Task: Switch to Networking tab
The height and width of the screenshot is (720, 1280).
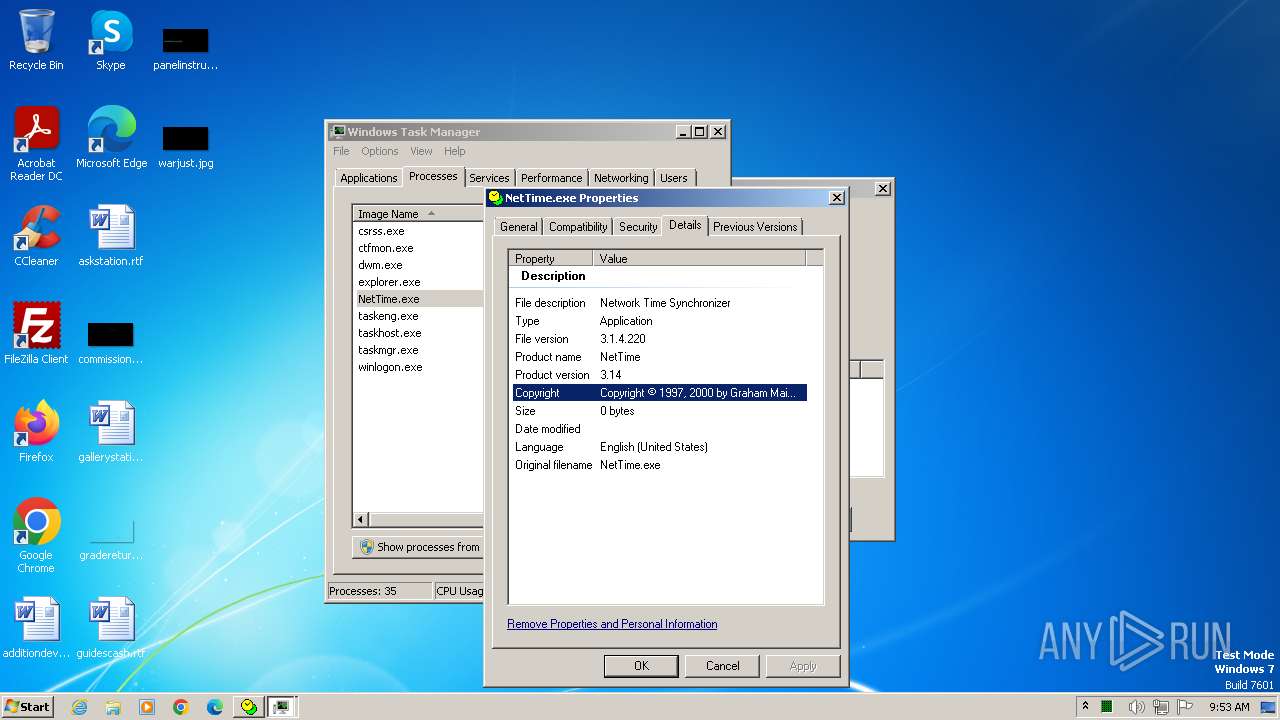Action: [x=621, y=178]
